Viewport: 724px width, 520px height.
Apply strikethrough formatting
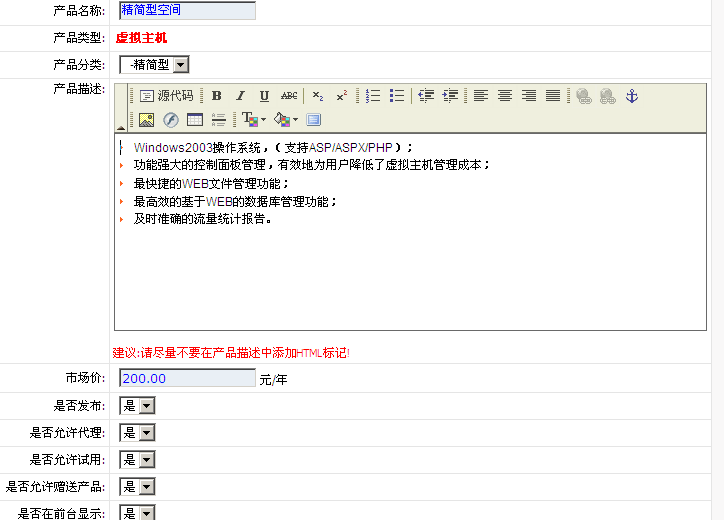pyautogui.click(x=289, y=96)
